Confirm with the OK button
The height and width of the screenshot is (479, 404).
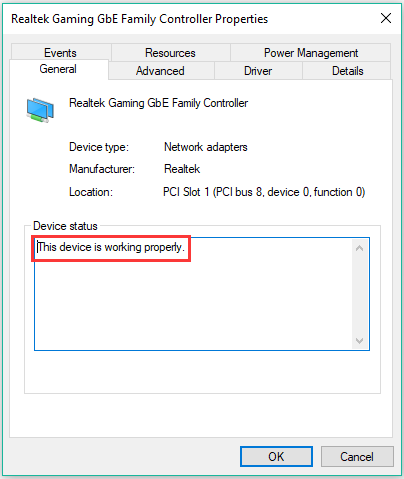[x=276, y=456]
